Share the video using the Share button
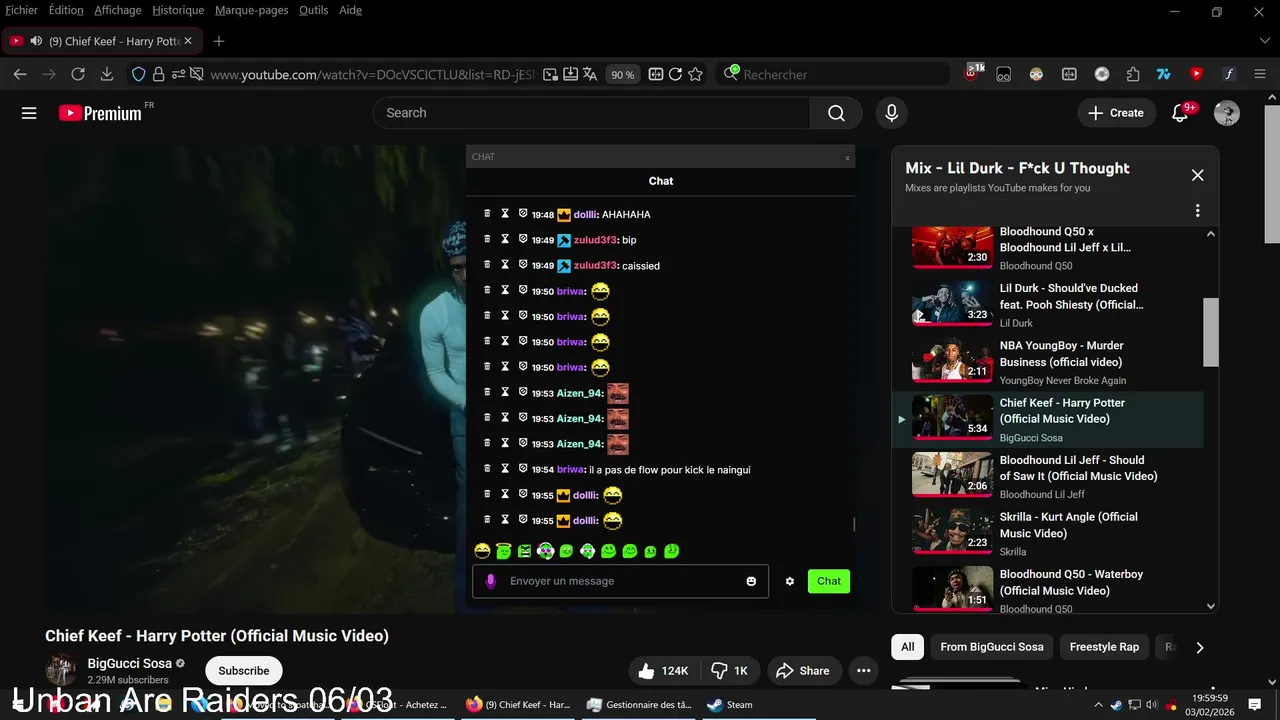 click(802, 671)
